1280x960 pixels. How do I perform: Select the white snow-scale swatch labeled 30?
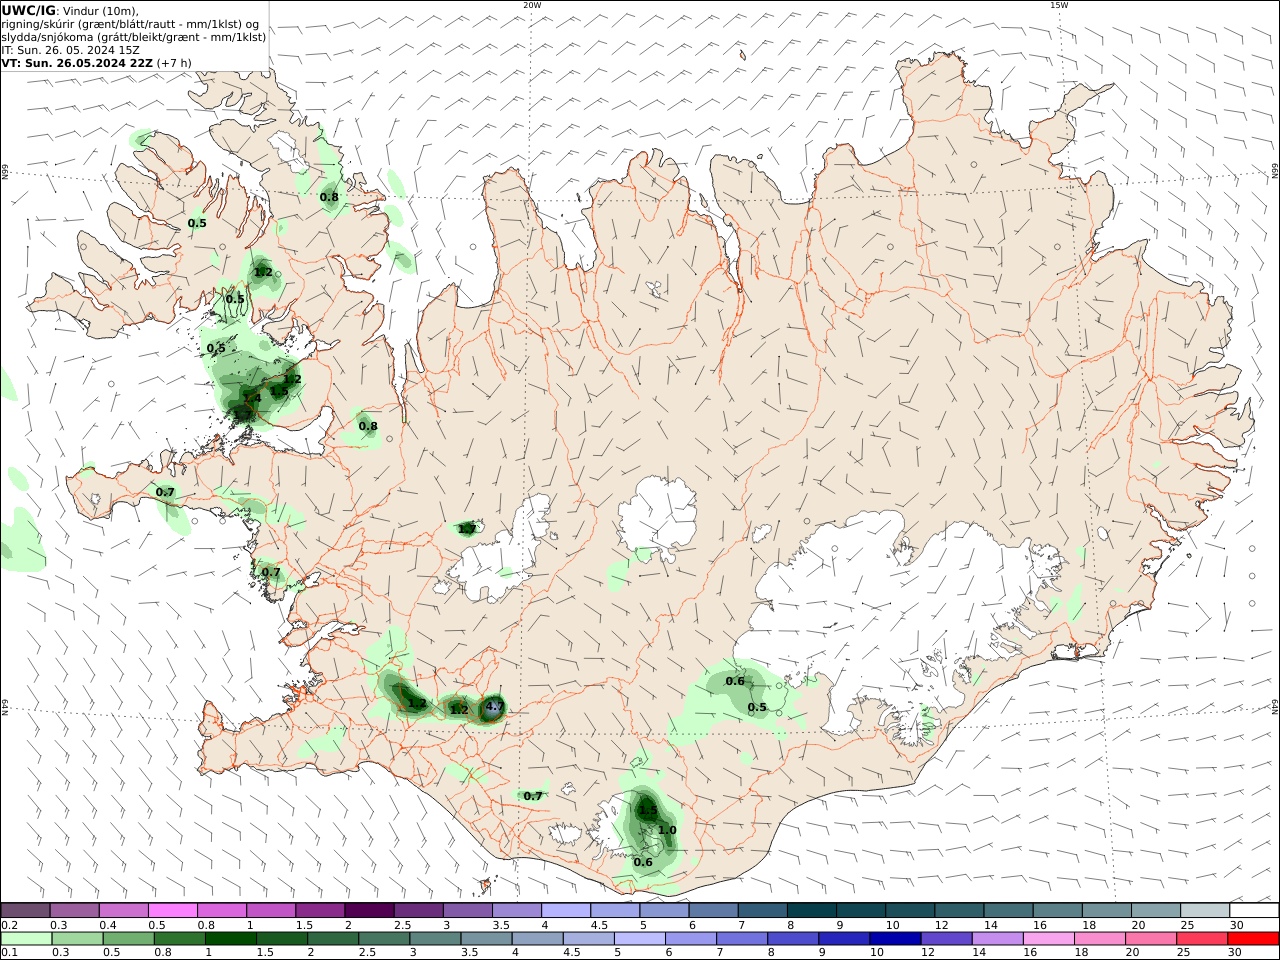click(x=1254, y=910)
